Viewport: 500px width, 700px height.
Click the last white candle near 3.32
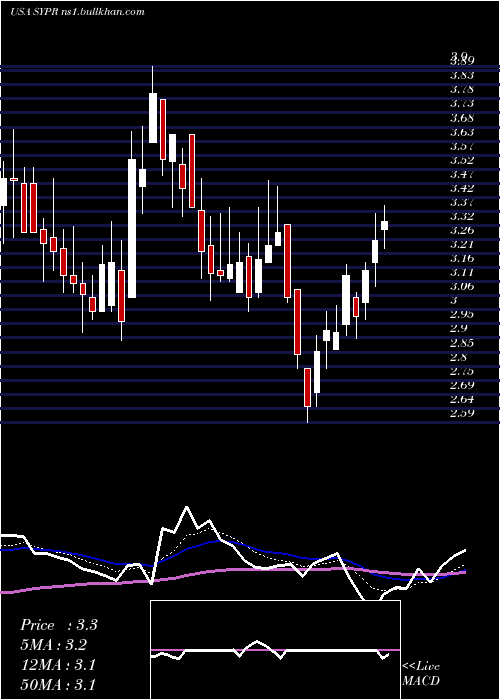point(384,225)
